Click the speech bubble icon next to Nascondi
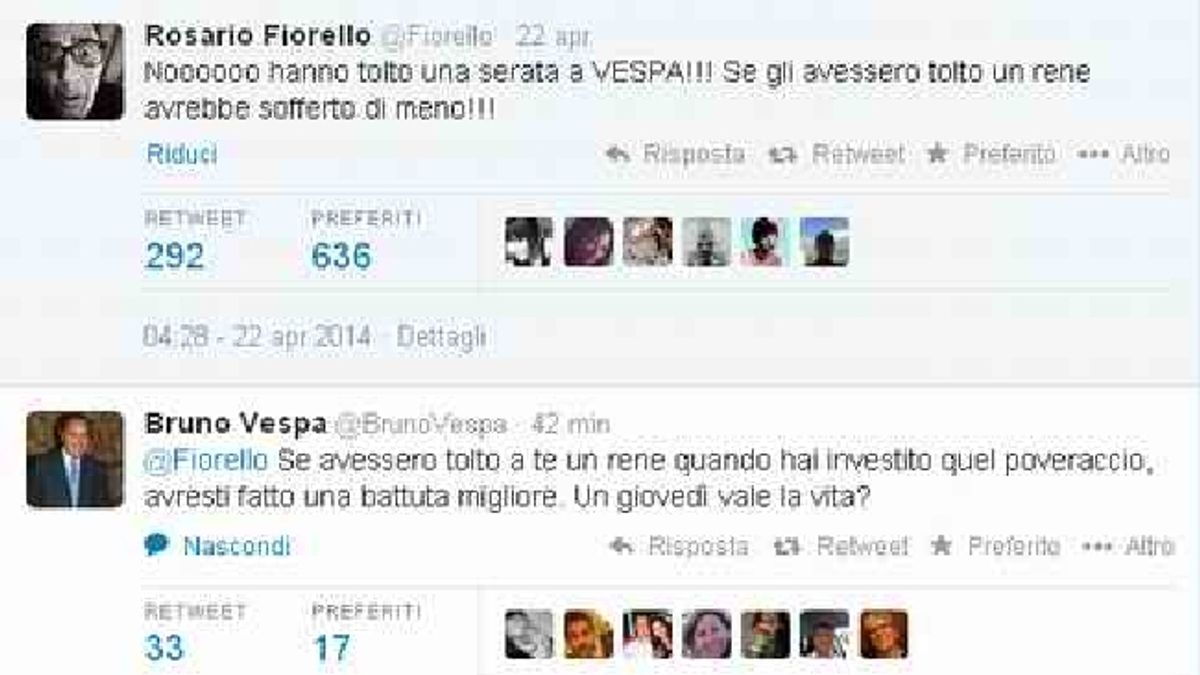The width and height of the screenshot is (1200, 675). point(156,545)
